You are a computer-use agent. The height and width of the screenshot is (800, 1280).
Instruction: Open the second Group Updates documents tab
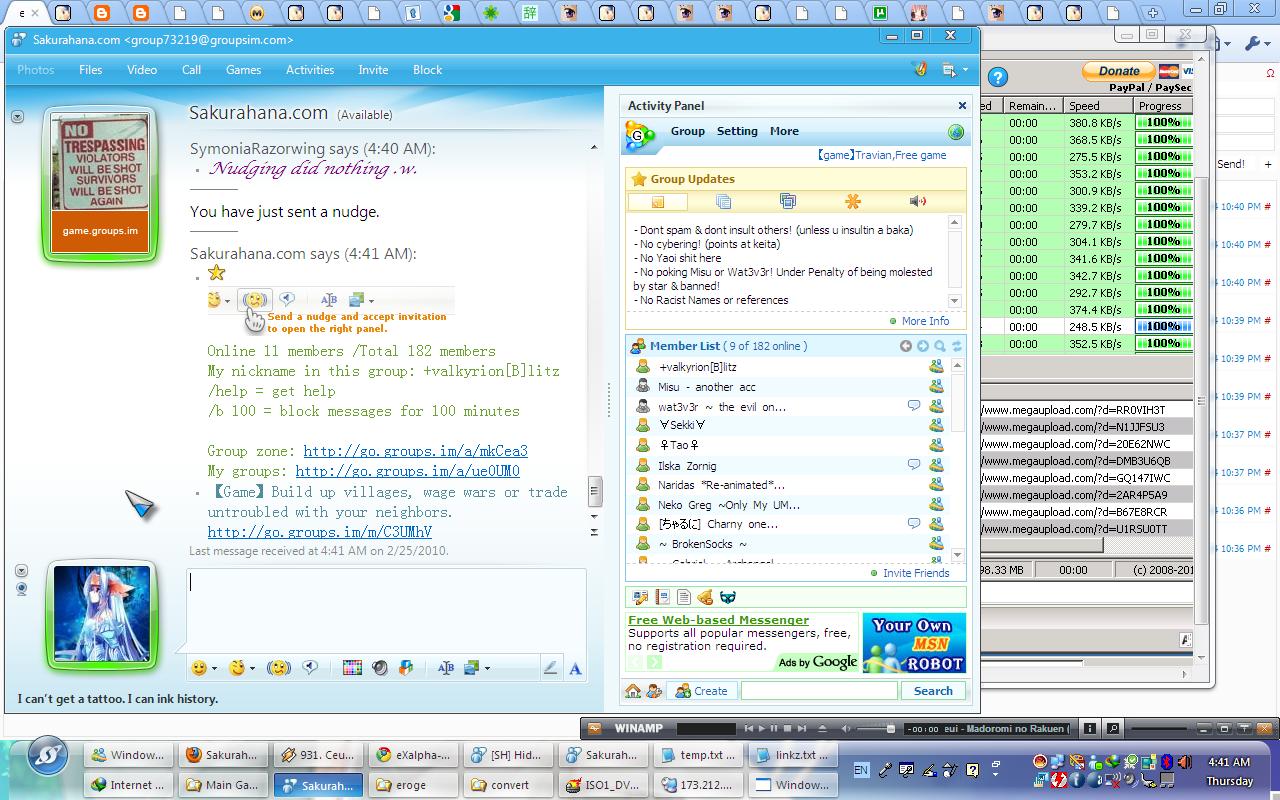[723, 202]
